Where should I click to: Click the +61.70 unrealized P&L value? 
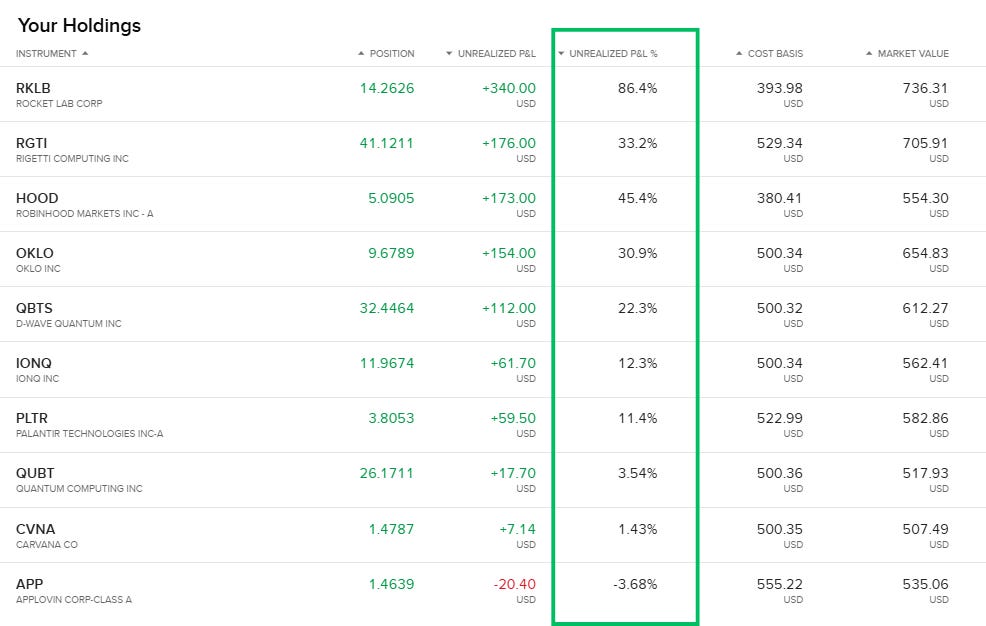[x=513, y=363]
